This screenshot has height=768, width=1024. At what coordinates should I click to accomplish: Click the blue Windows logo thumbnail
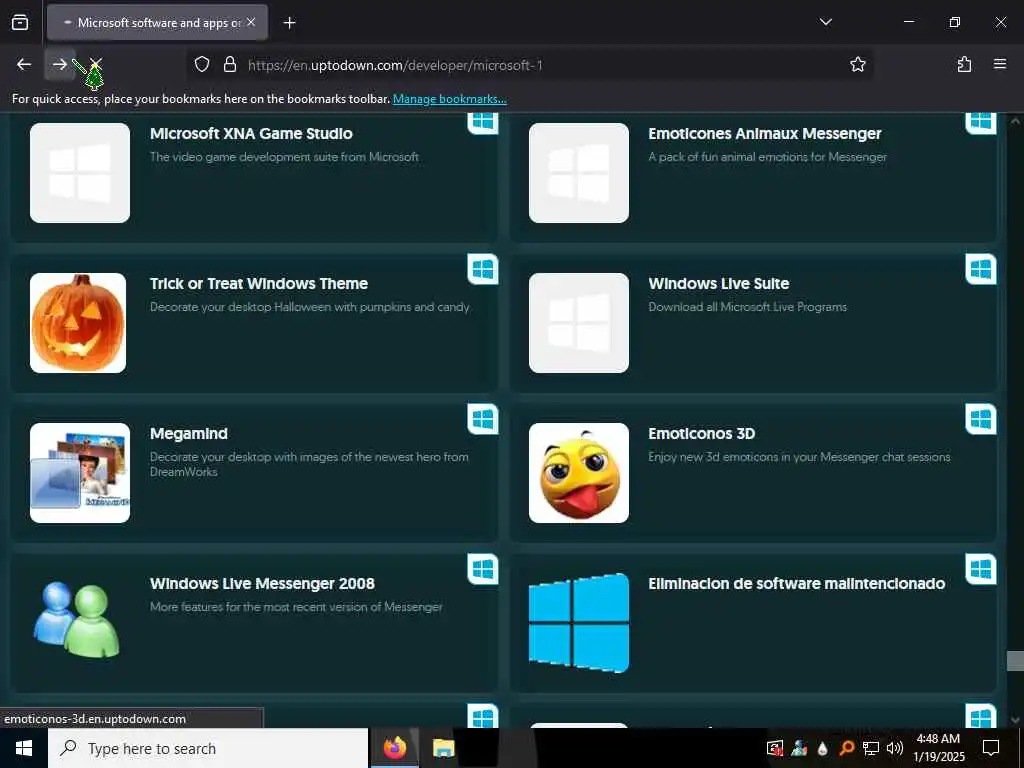tap(579, 623)
